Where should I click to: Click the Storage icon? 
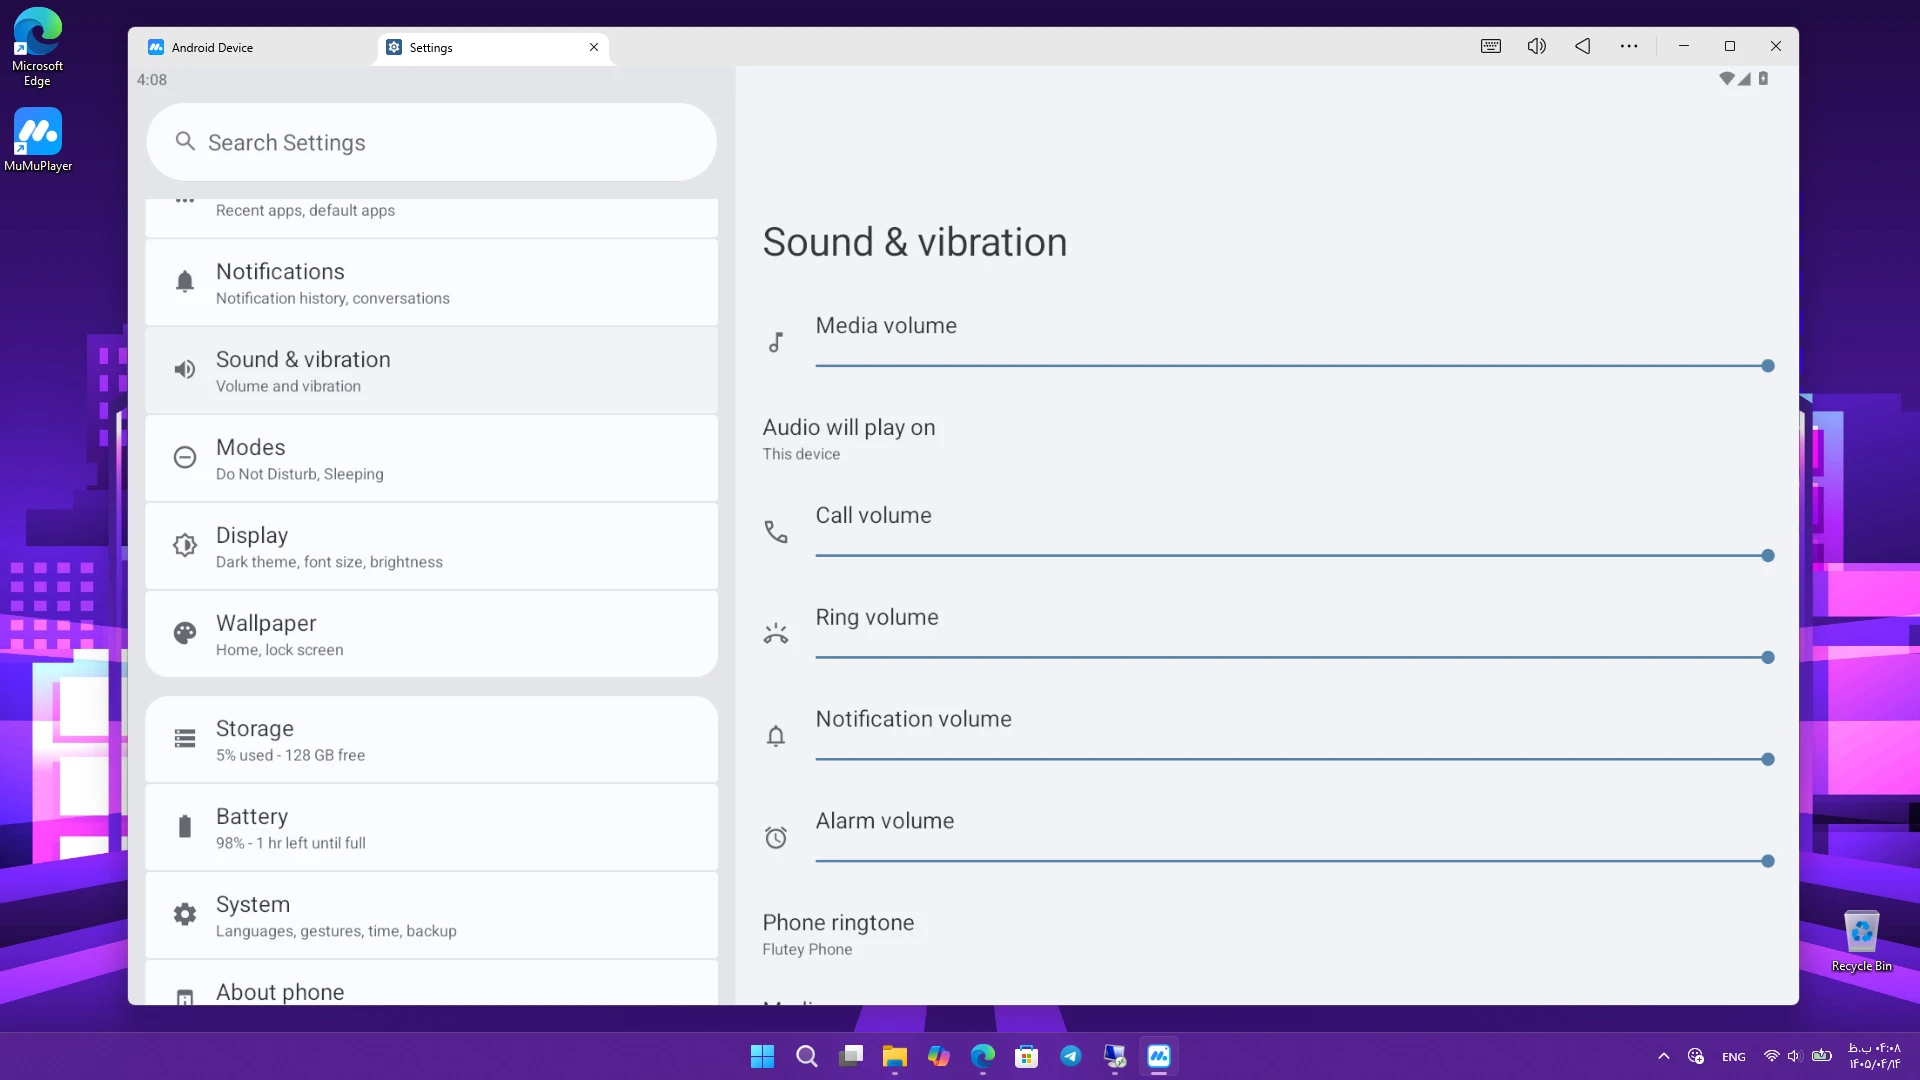(185, 739)
